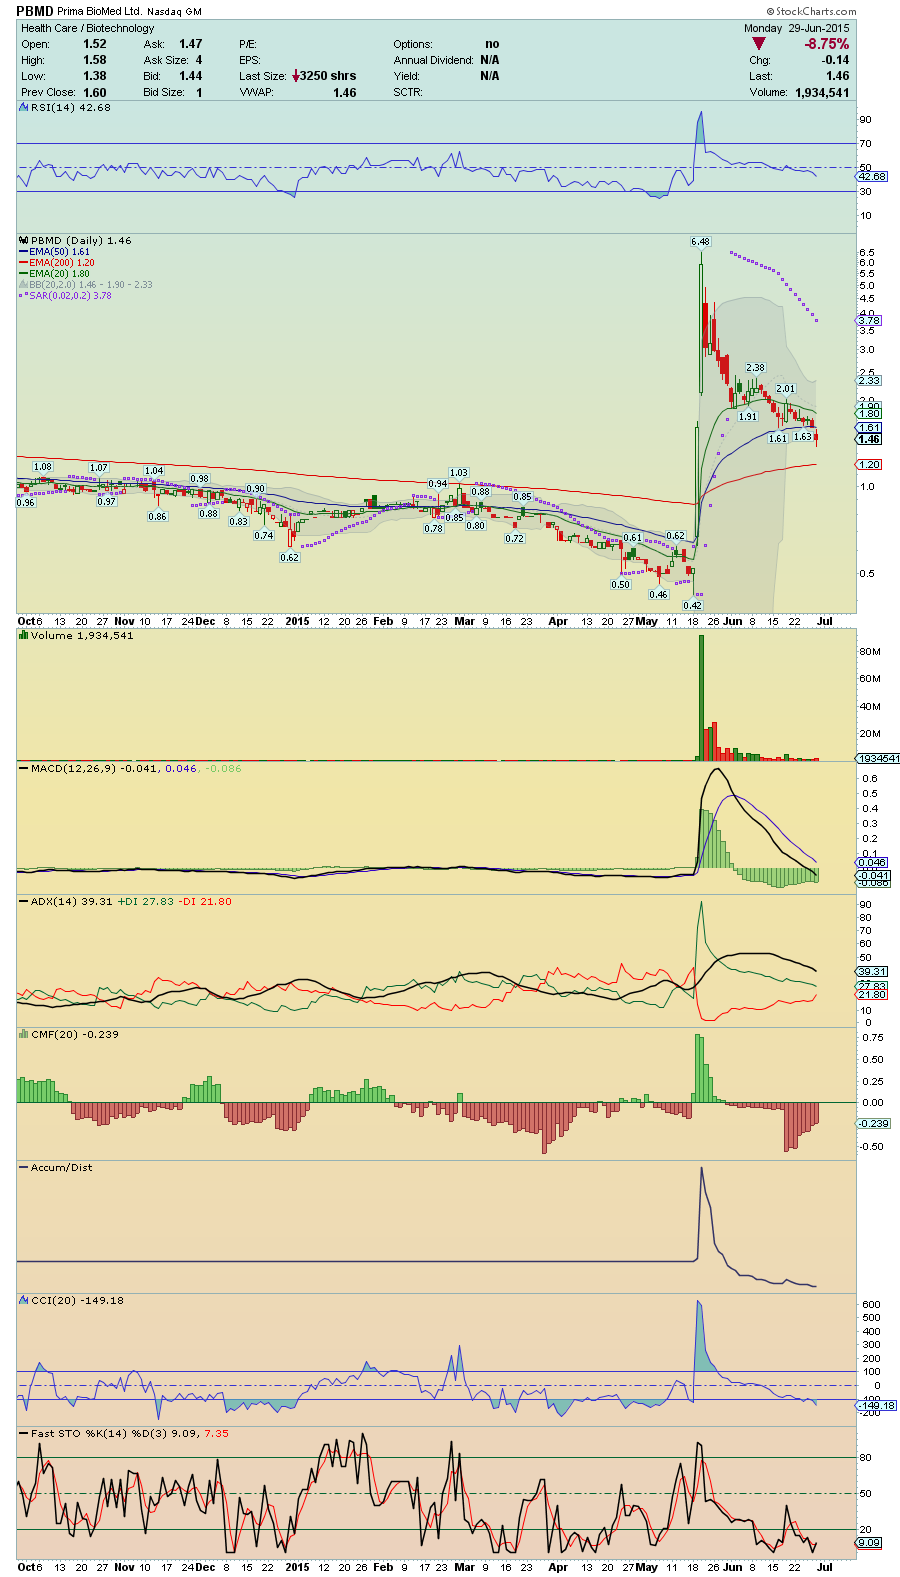Screen dimensions: 900x1577
Task: Click the Ask value 1.47
Action: tap(191, 44)
